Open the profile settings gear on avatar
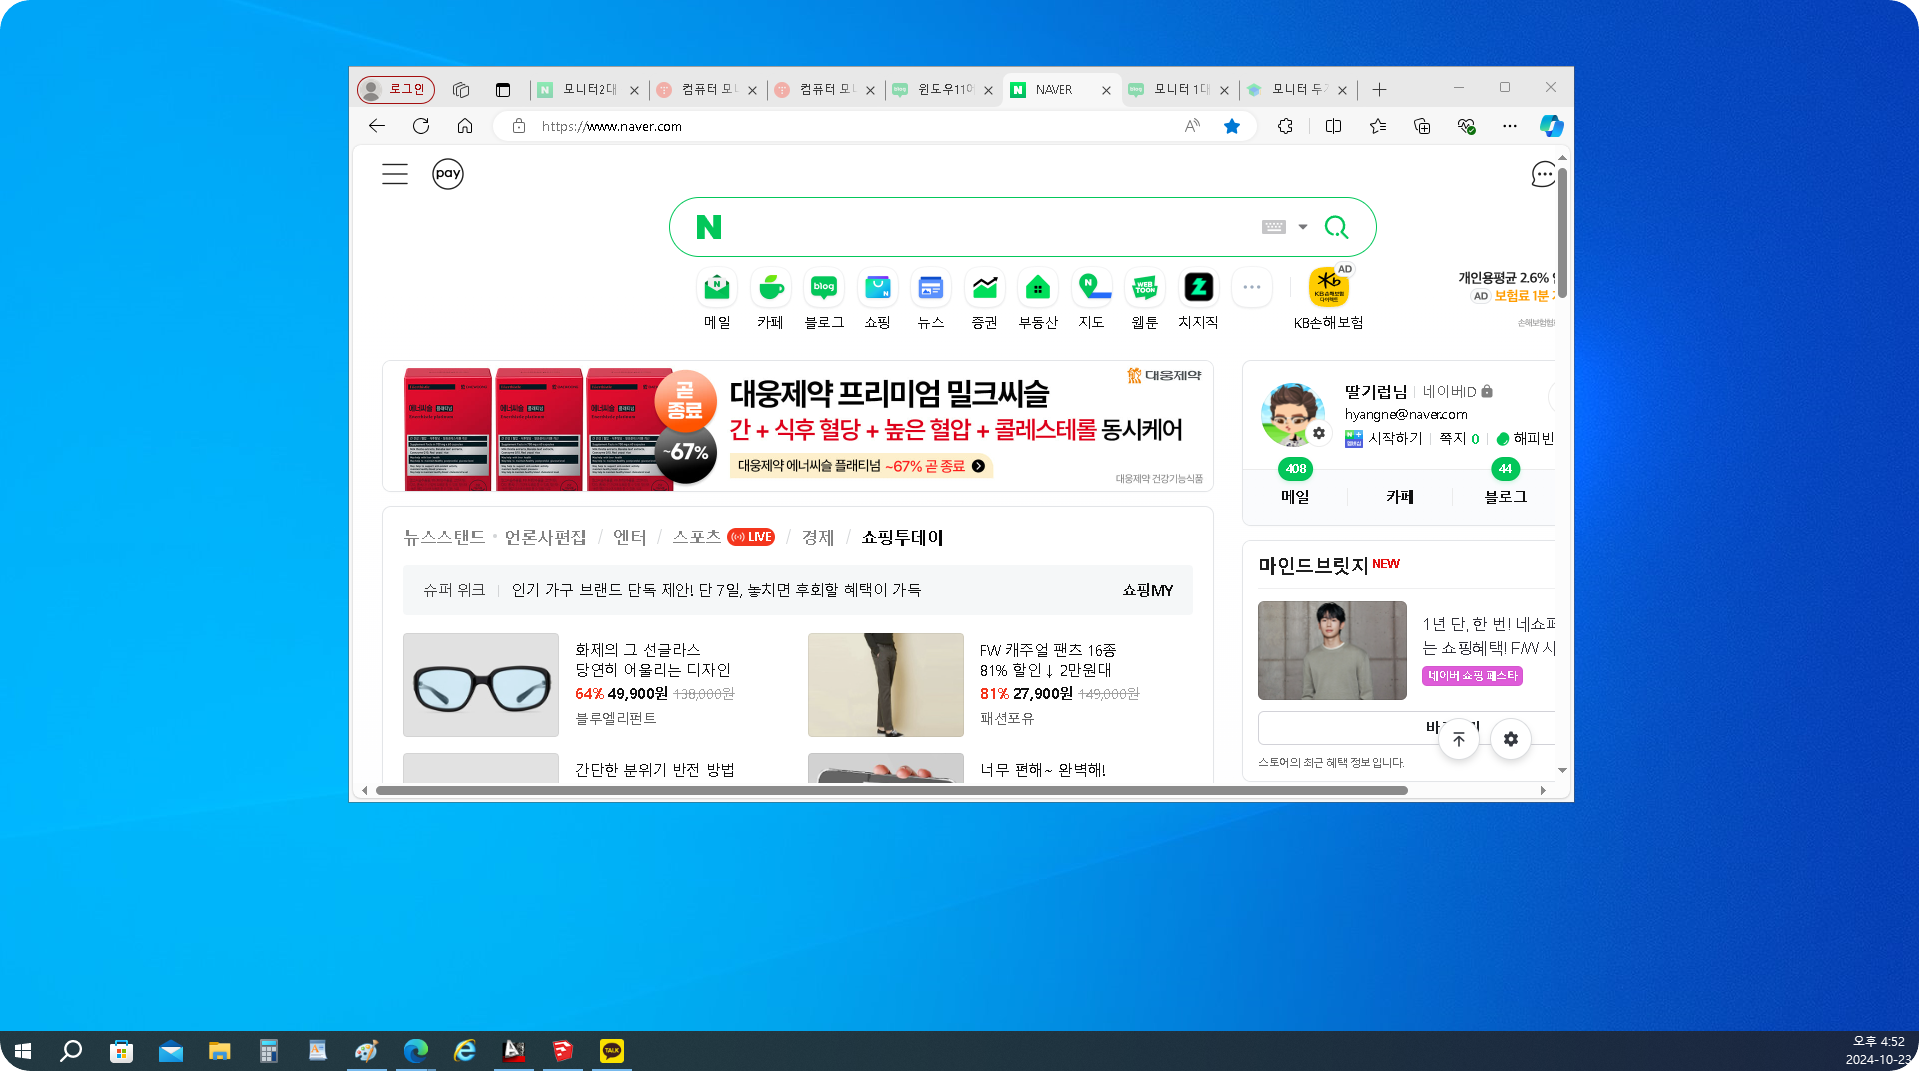 (1319, 433)
